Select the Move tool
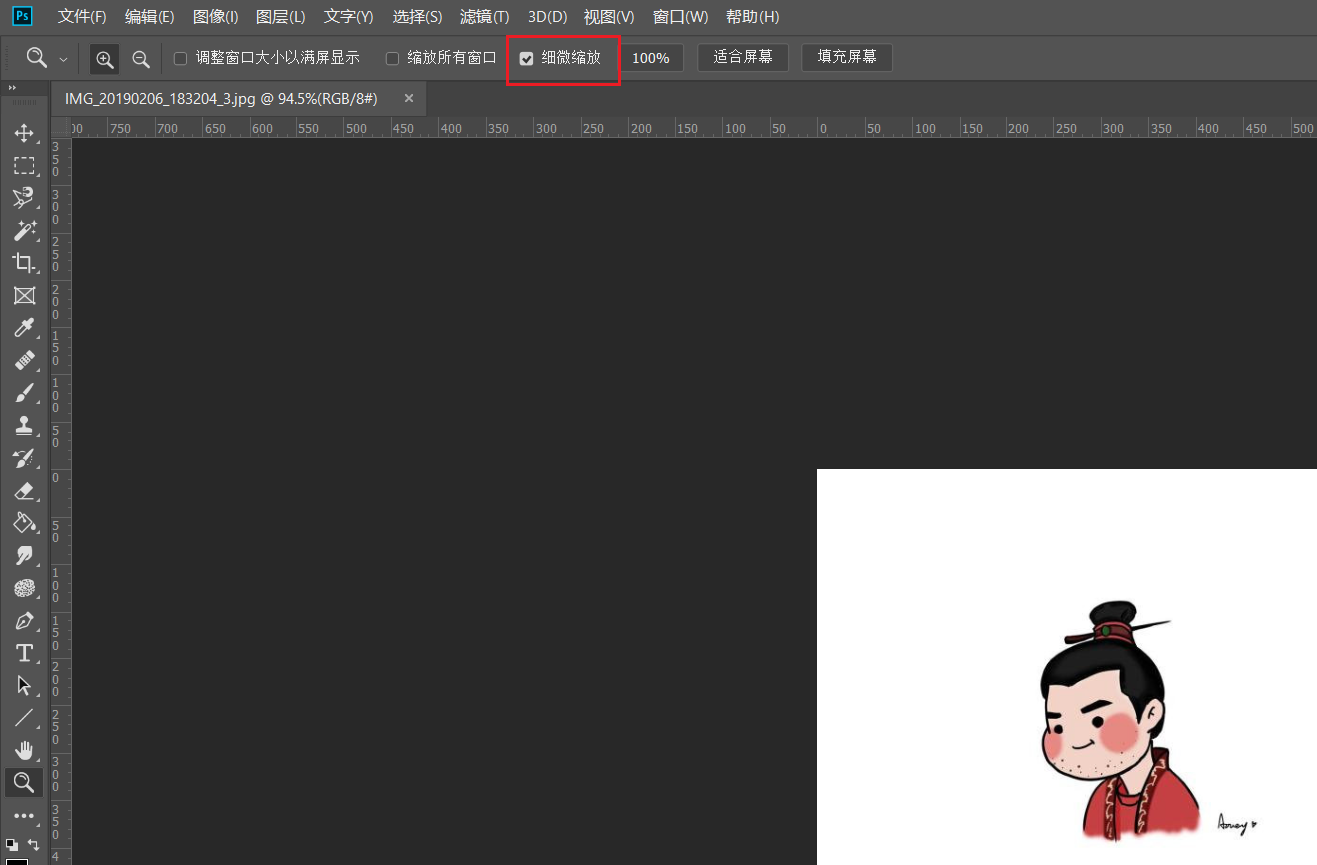The image size is (1317, 865). (x=24, y=133)
